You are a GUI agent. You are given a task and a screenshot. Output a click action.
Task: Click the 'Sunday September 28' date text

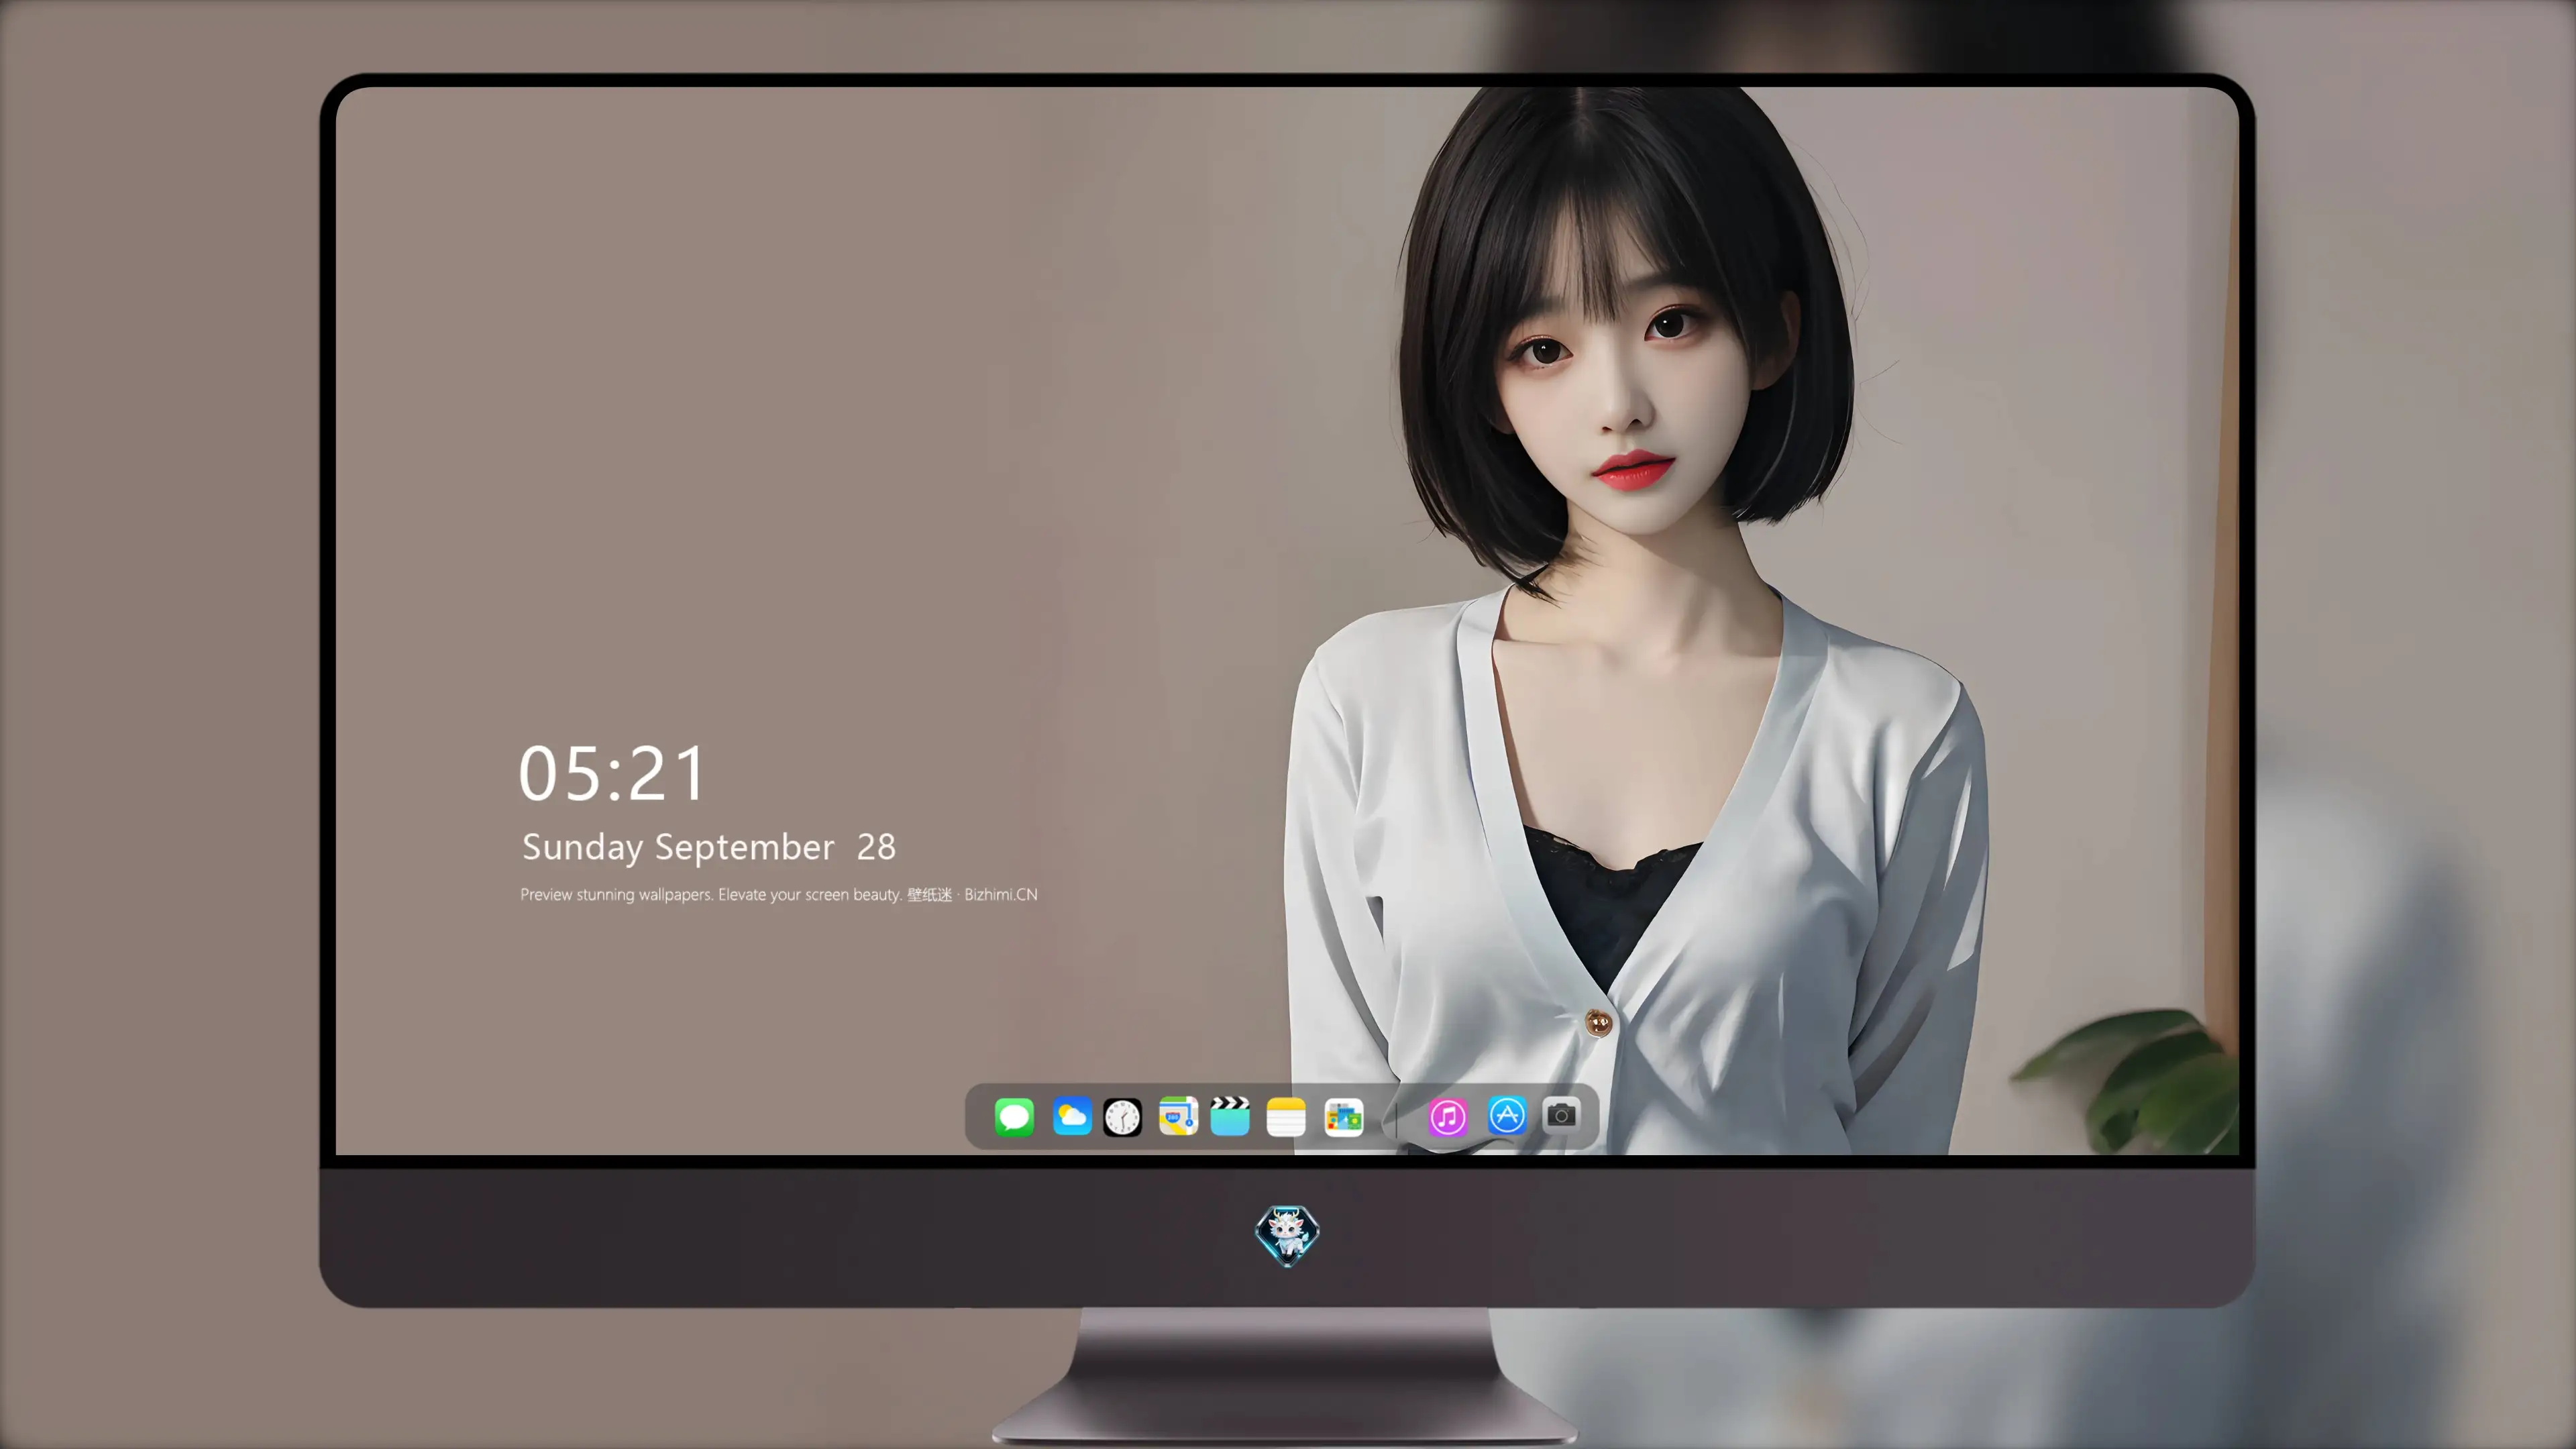709,847
